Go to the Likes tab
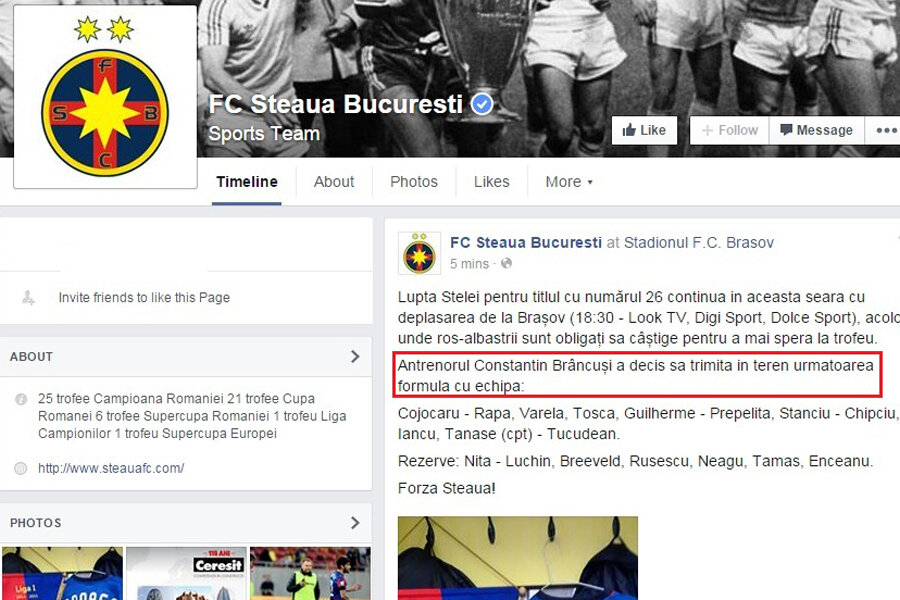This screenshot has height=600, width=900. (491, 182)
